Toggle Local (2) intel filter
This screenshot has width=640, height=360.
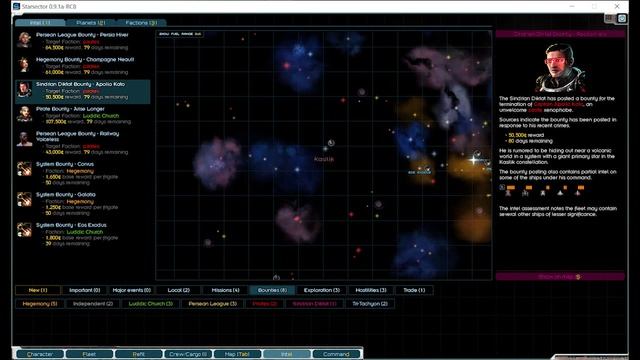point(178,290)
